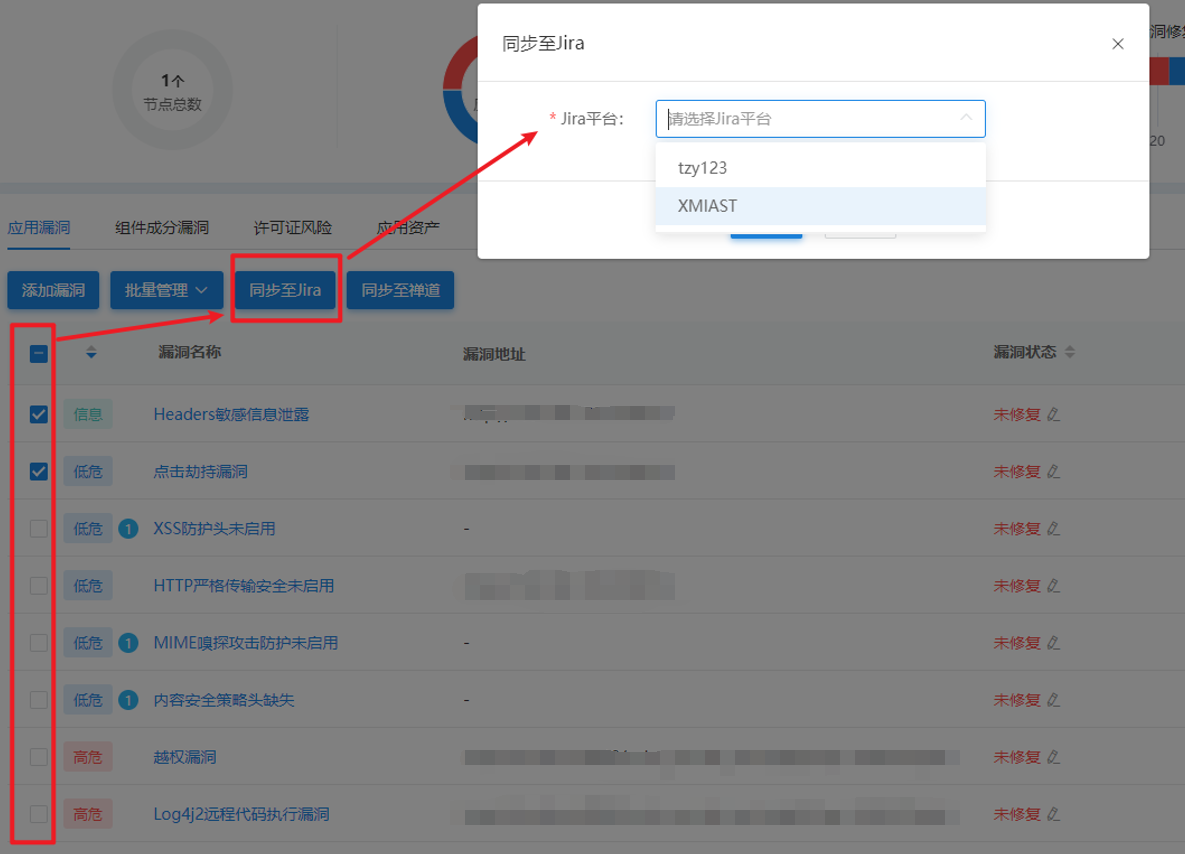The height and width of the screenshot is (854, 1185).
Task: Open HTTP严格传输安全未启用 link
Action: 243,586
